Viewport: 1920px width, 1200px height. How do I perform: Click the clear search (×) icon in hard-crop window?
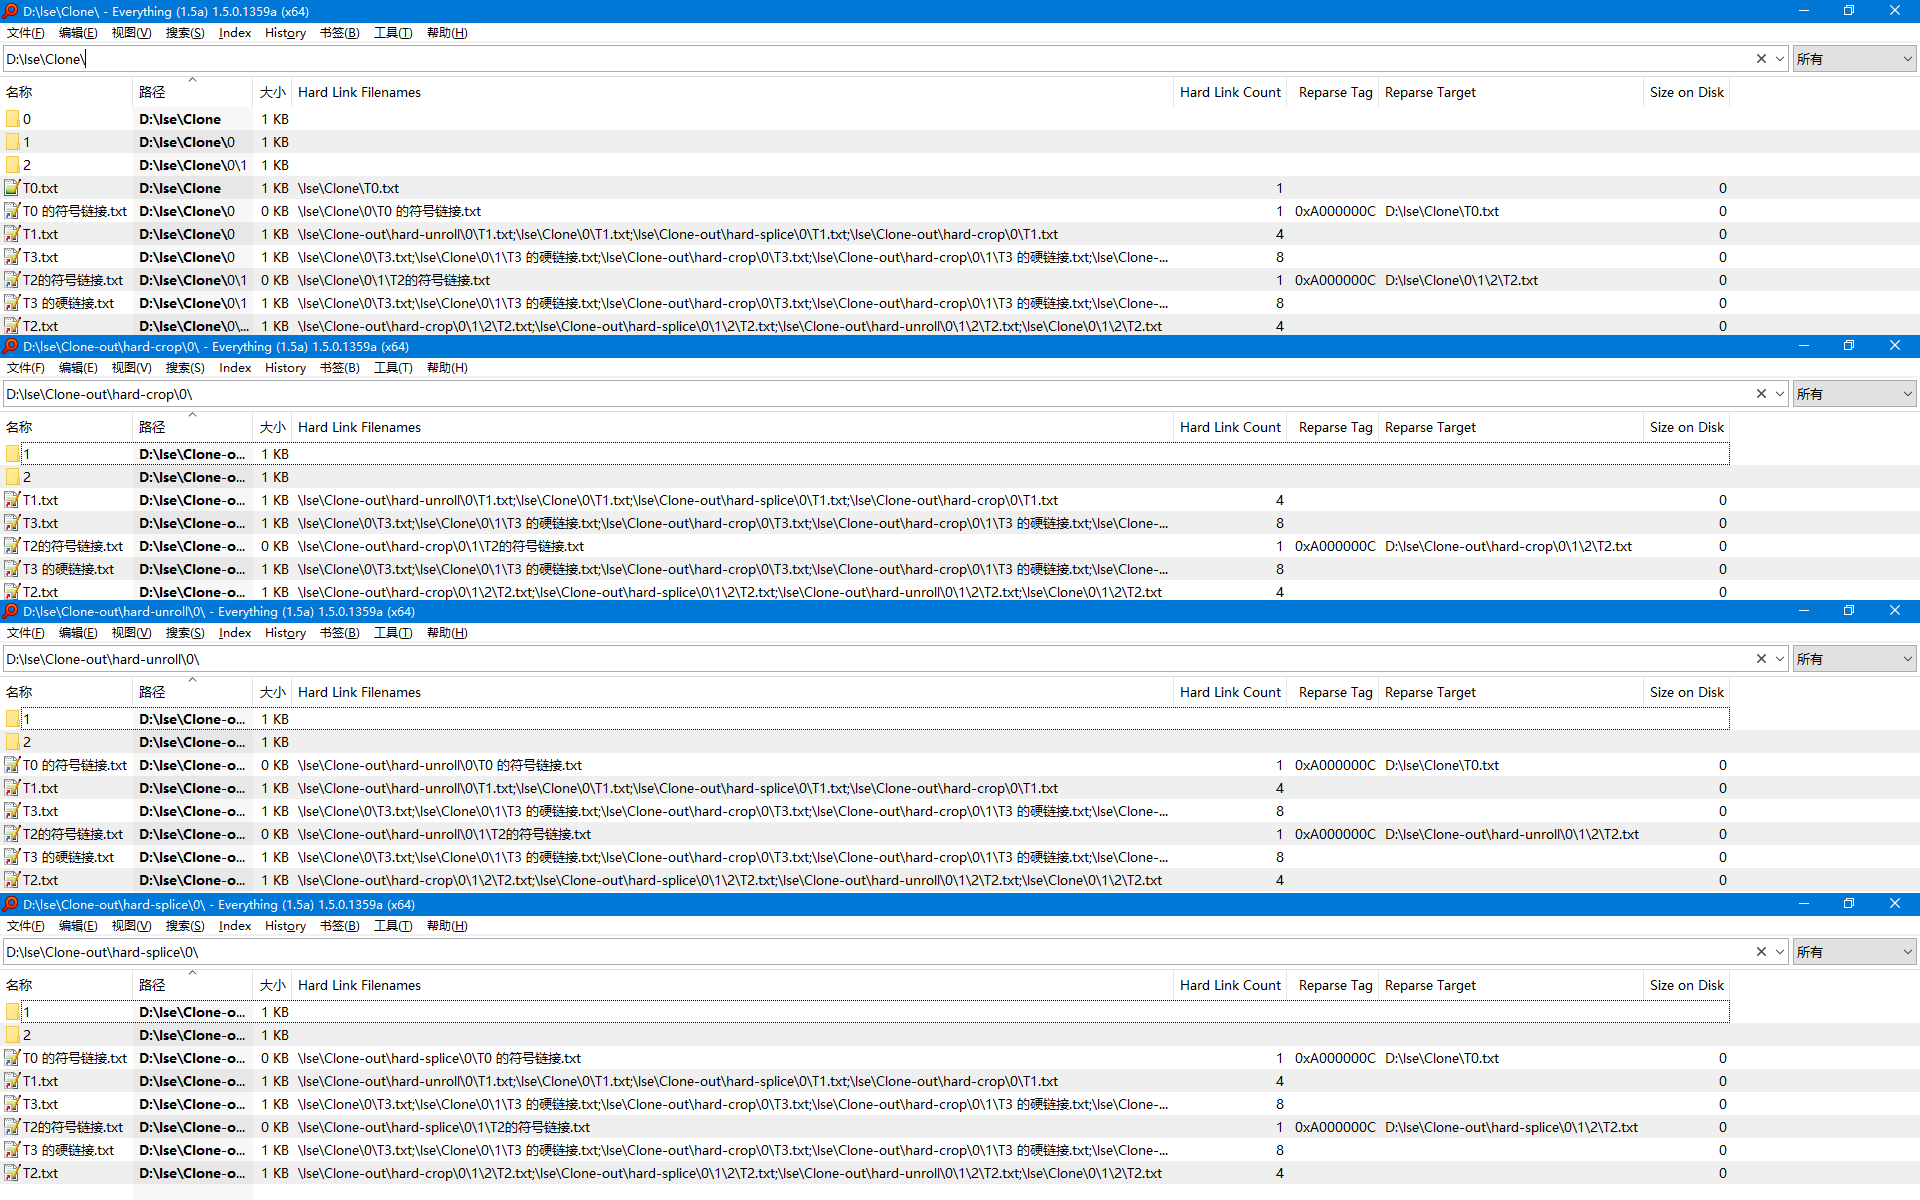point(1761,394)
